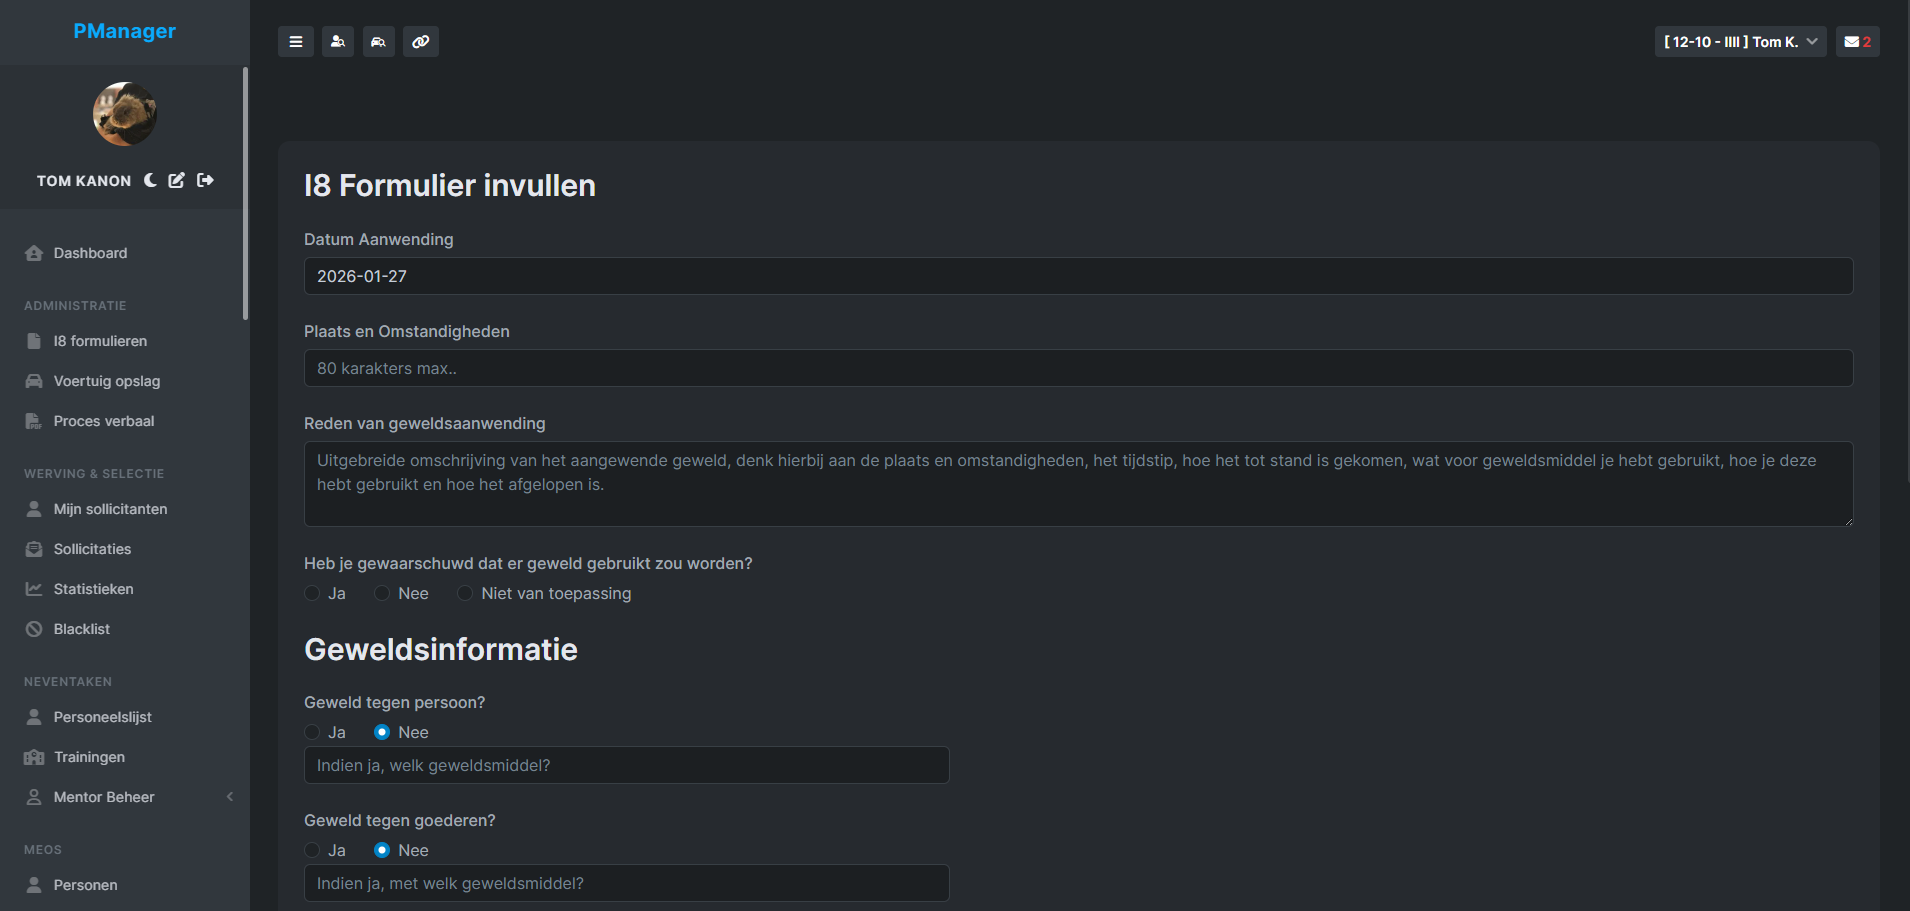Click the Plaats en Omstandigheden field
The width and height of the screenshot is (1910, 911).
pyautogui.click(x=1078, y=368)
